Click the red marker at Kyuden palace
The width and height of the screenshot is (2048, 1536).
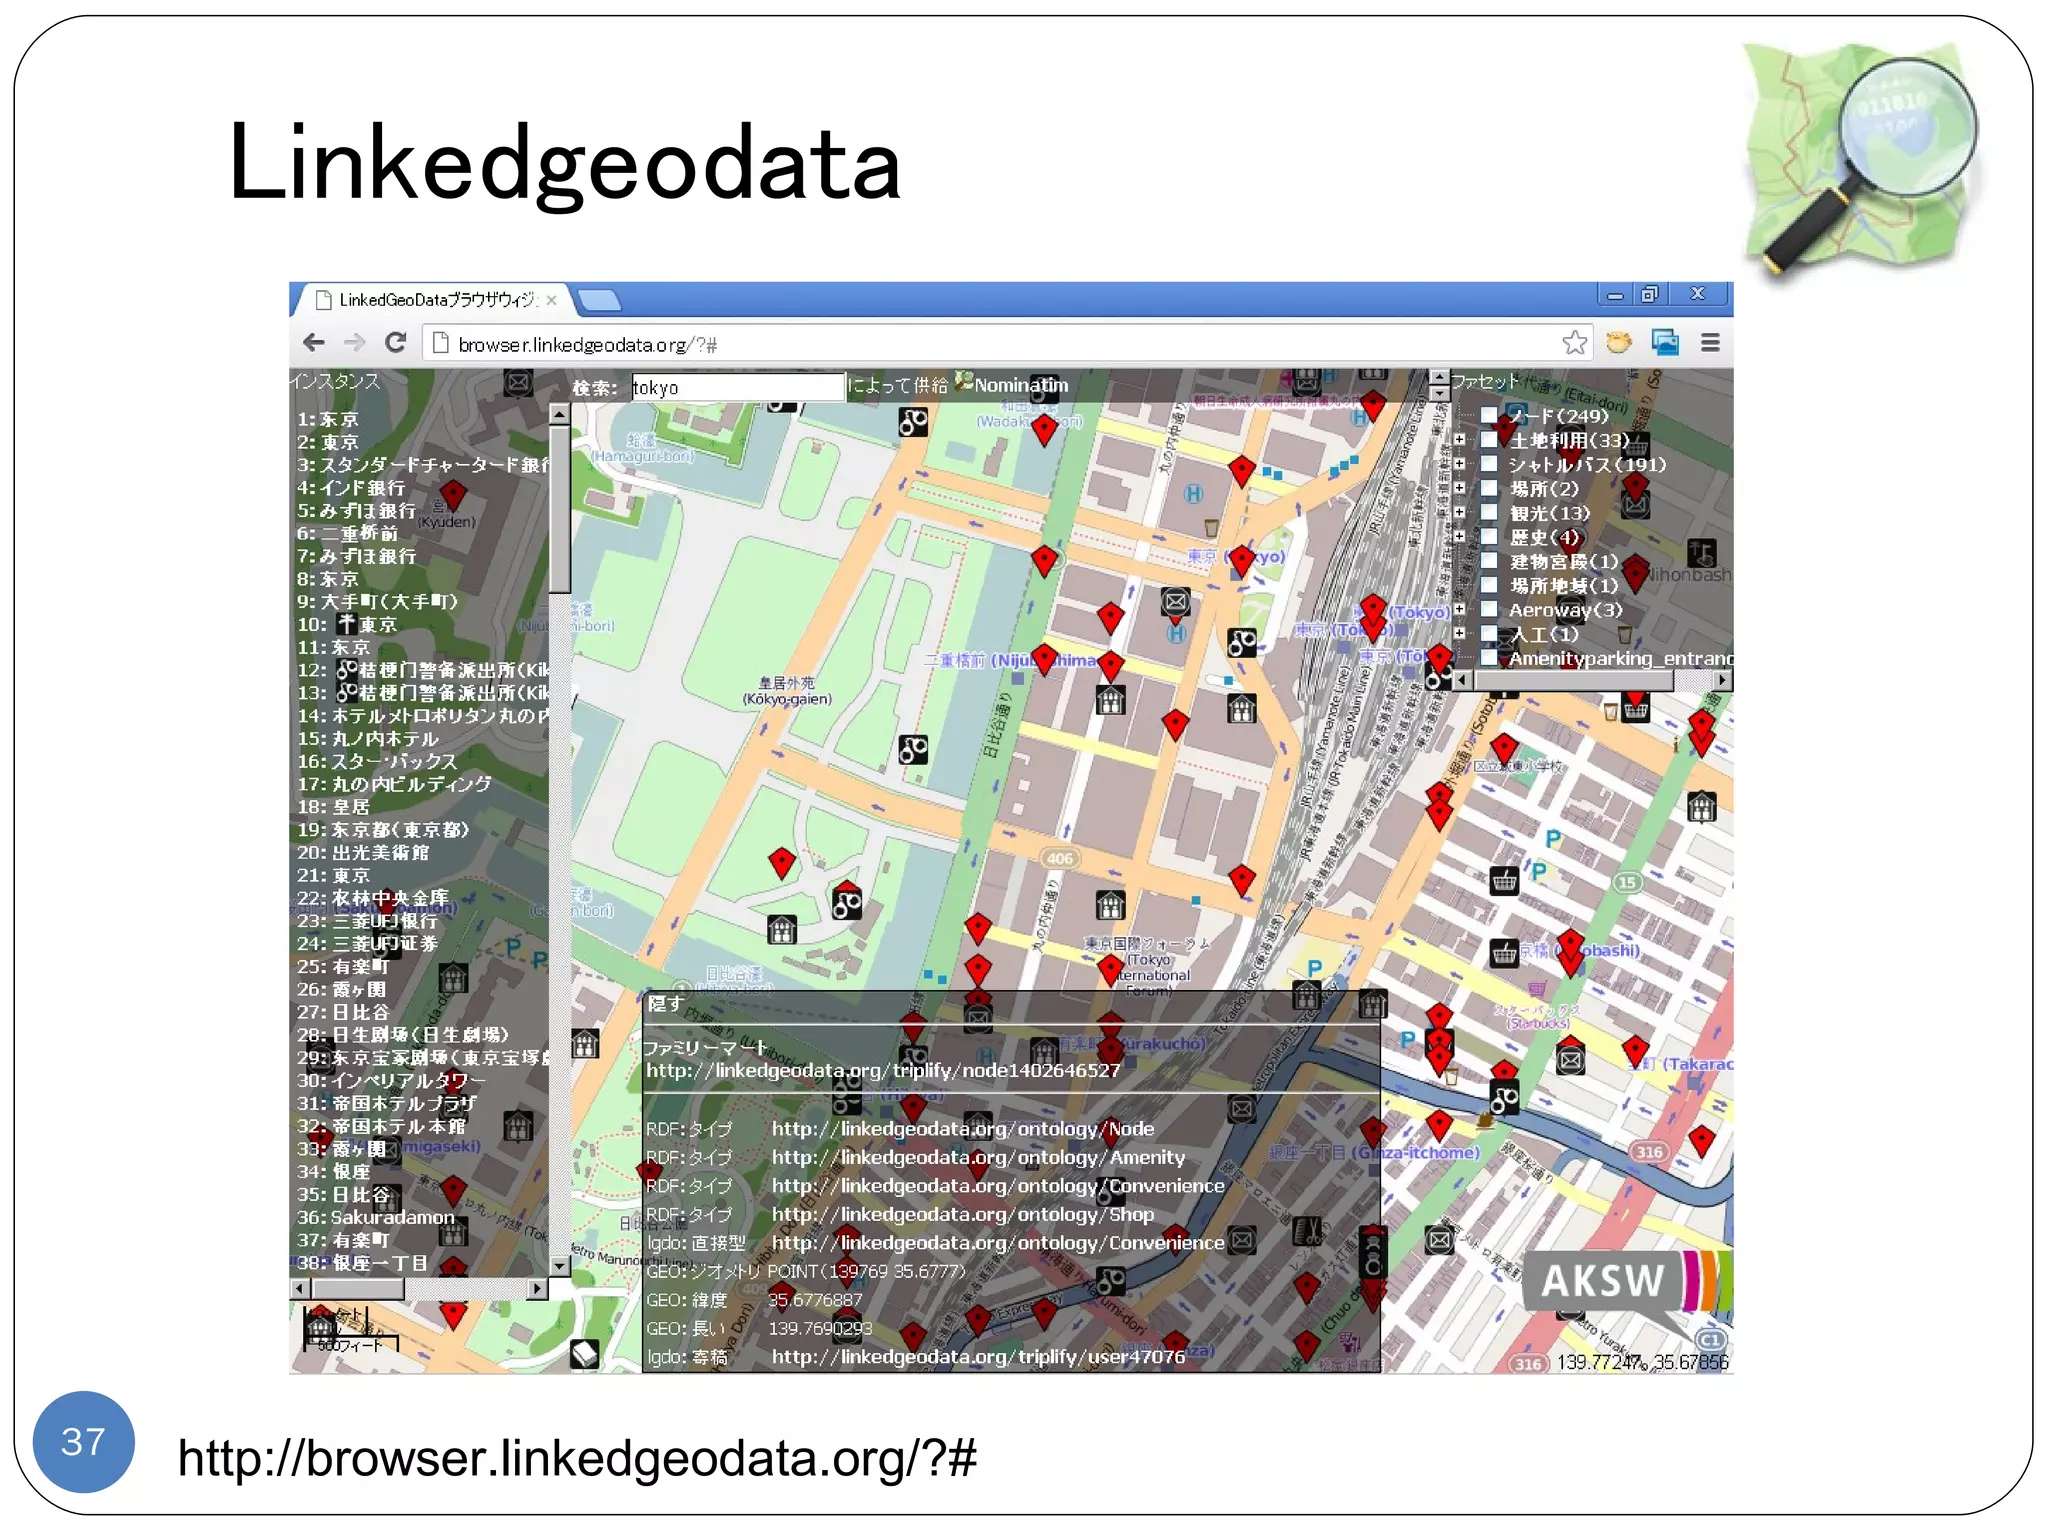click(x=453, y=495)
